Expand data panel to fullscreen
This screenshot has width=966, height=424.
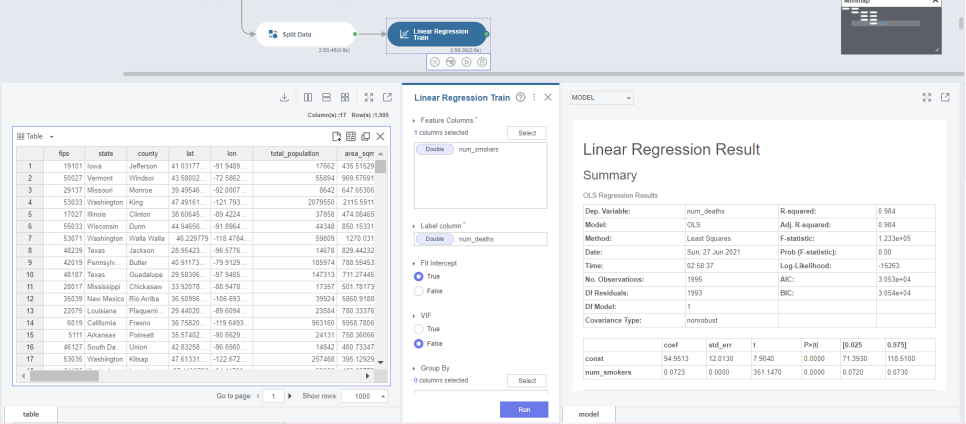tap(369, 97)
